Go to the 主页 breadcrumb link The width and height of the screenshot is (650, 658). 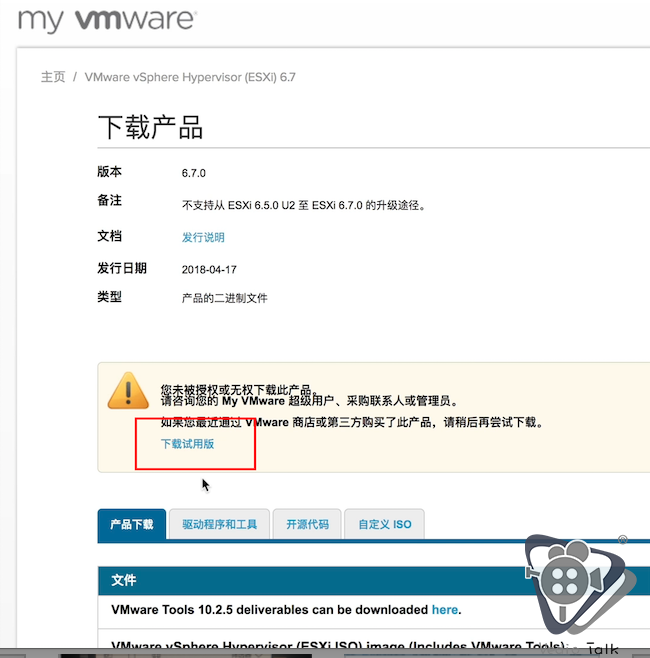click(x=53, y=77)
